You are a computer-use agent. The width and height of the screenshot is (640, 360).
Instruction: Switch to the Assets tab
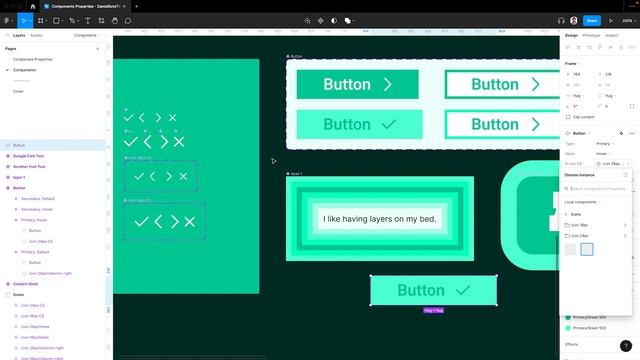pos(36,36)
